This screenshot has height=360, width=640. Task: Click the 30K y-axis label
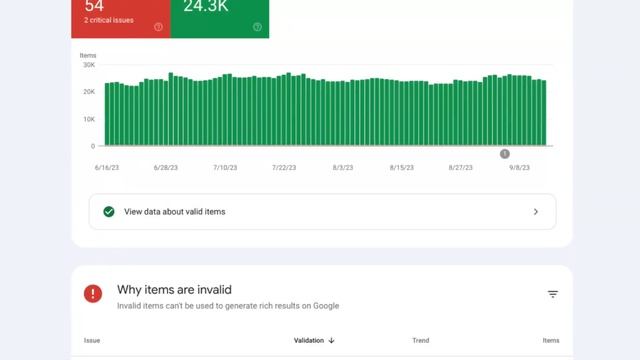coord(89,65)
